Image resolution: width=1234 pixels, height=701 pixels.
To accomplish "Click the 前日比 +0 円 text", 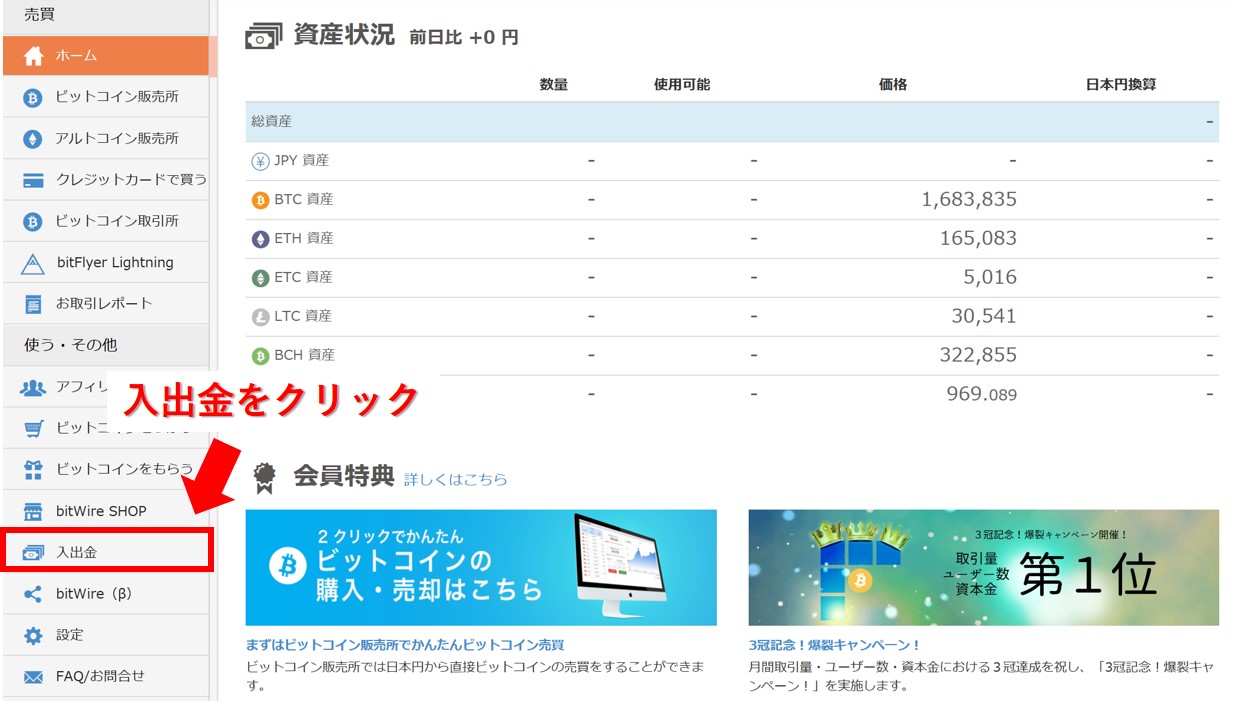I will pyautogui.click(x=464, y=38).
